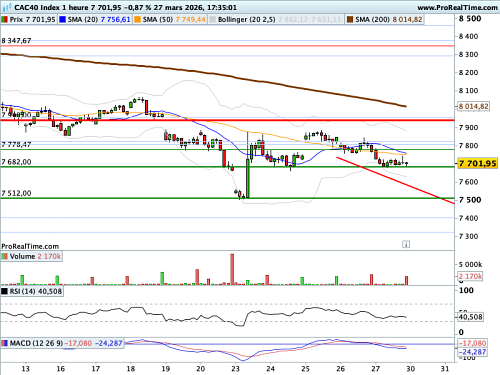This screenshot has width=500, height=375.
Task: Select the descending red trendline
Action: 395,180
